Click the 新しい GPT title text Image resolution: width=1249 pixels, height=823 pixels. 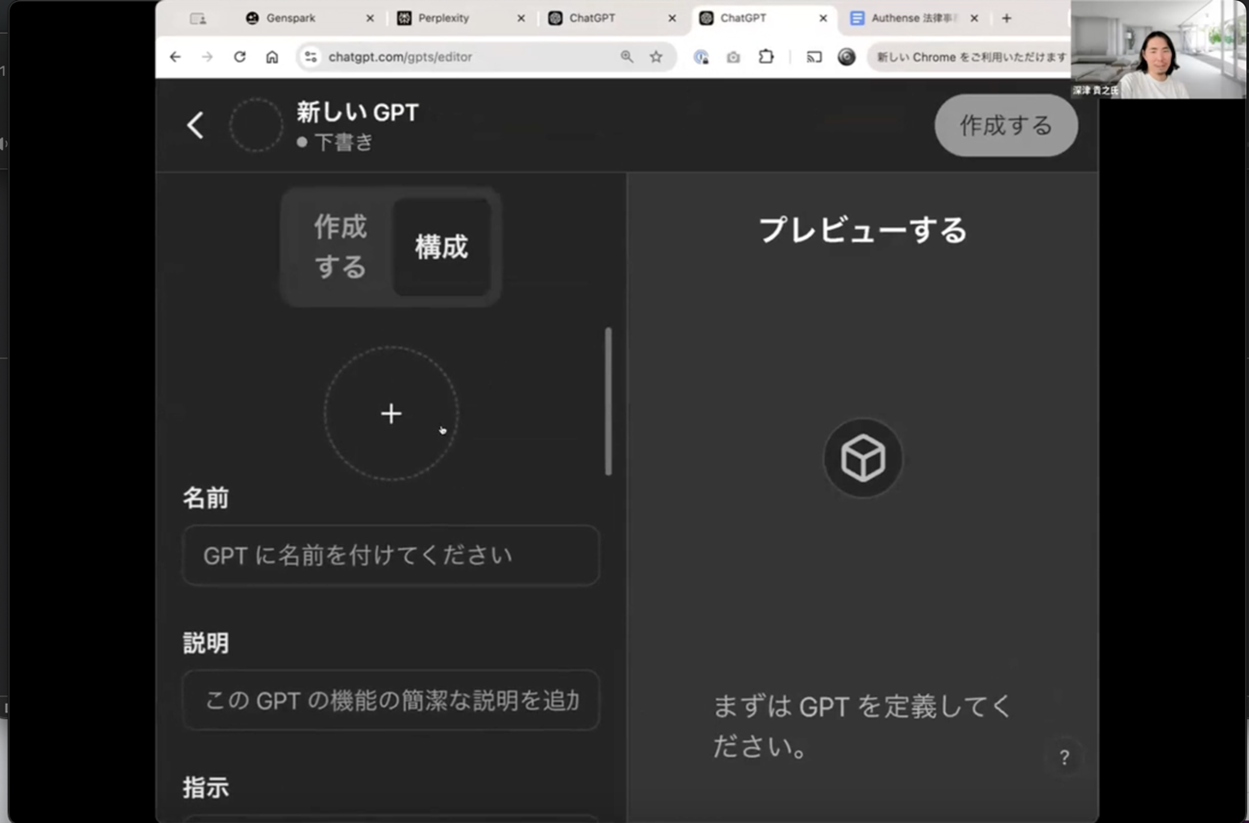pyautogui.click(x=357, y=113)
